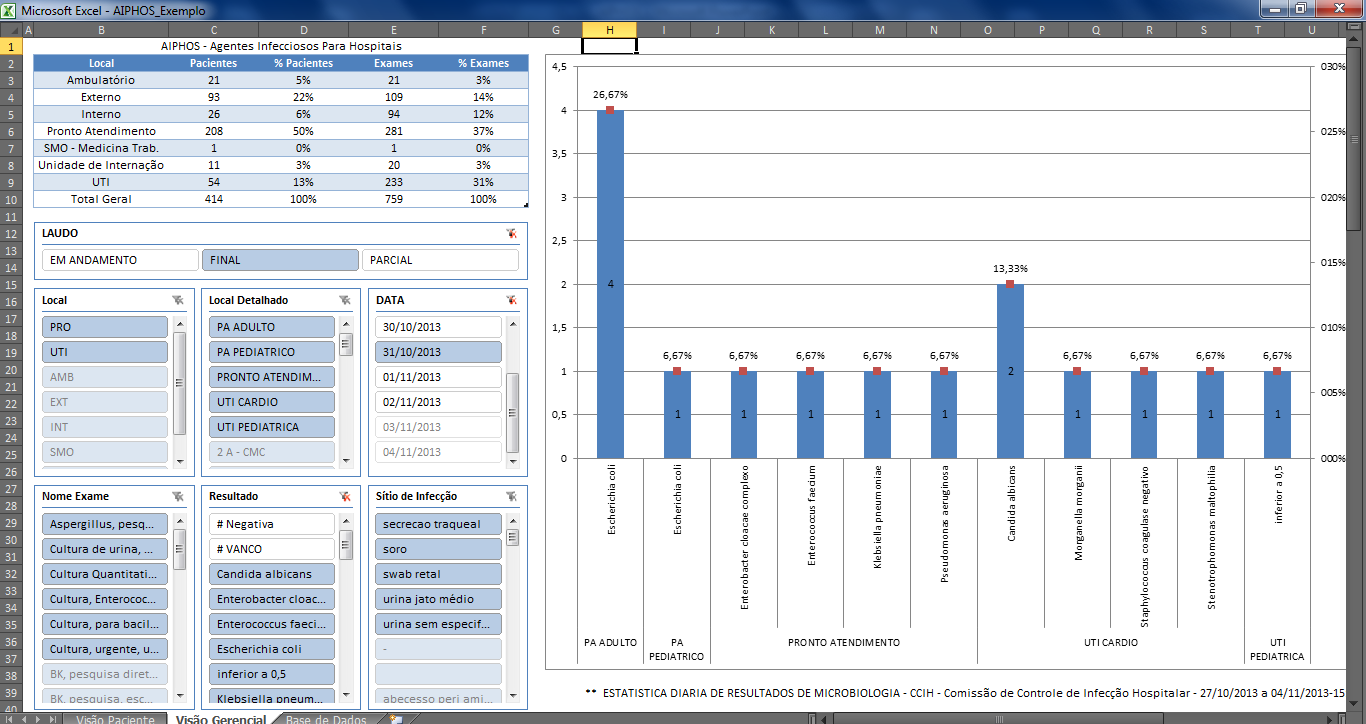Click the up arrow of DATA slicer scrollbar

[513, 324]
